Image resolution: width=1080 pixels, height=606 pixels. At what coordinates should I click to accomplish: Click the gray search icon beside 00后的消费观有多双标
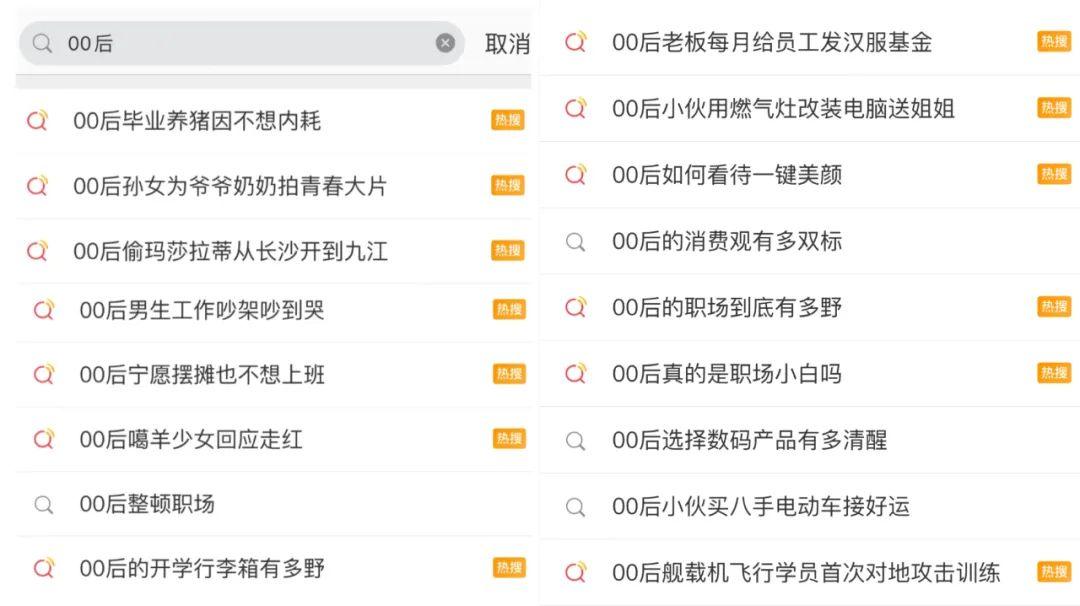575,242
